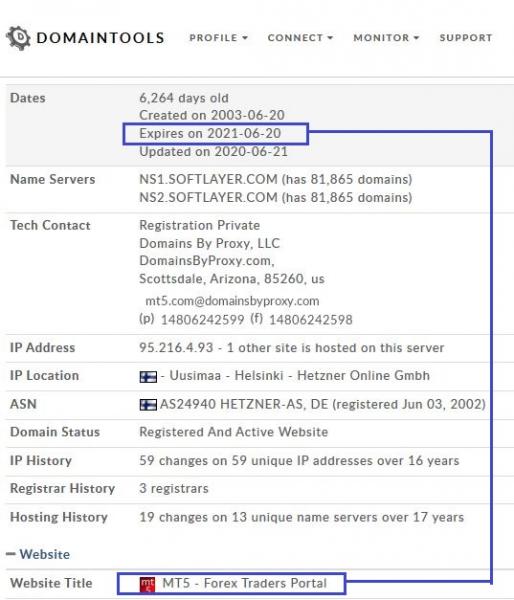Screen dimensions: 514x600
Task: Click the NS1.SOFTLAYER.COM name server entry
Action: 276,179
